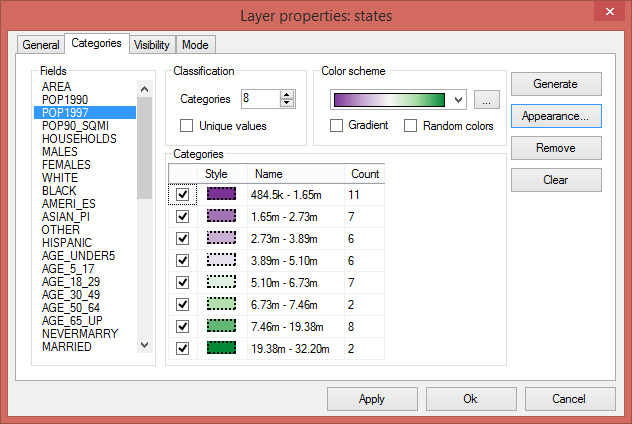The width and height of the screenshot is (632, 424).
Task: Click the Generate button
Action: click(x=556, y=84)
